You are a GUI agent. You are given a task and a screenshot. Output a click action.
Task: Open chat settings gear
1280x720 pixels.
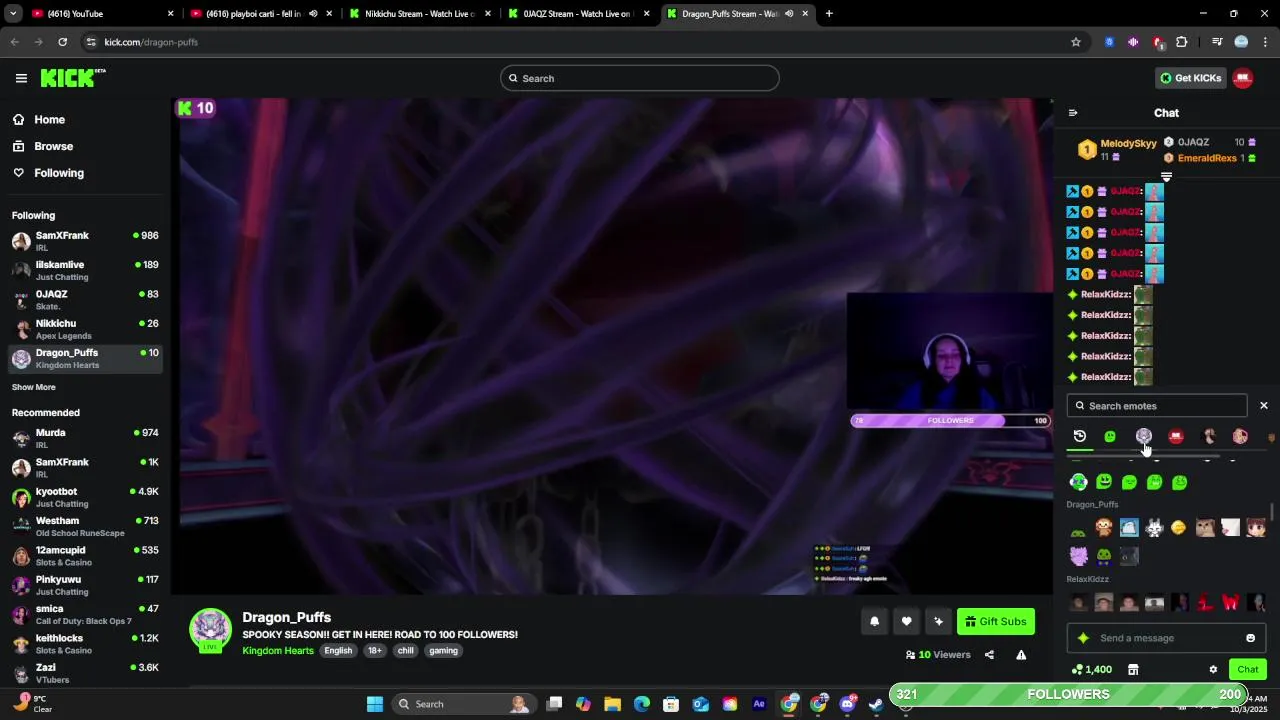(1213, 670)
